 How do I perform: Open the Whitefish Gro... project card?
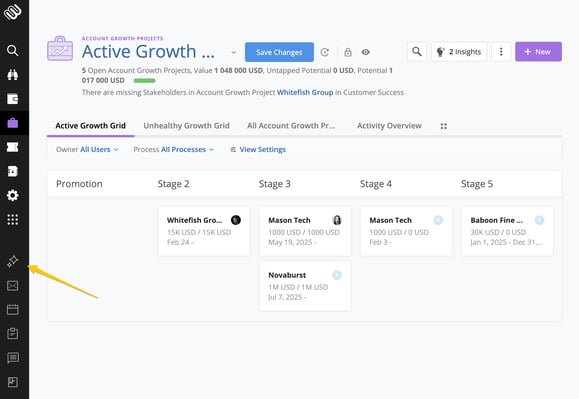coord(204,231)
